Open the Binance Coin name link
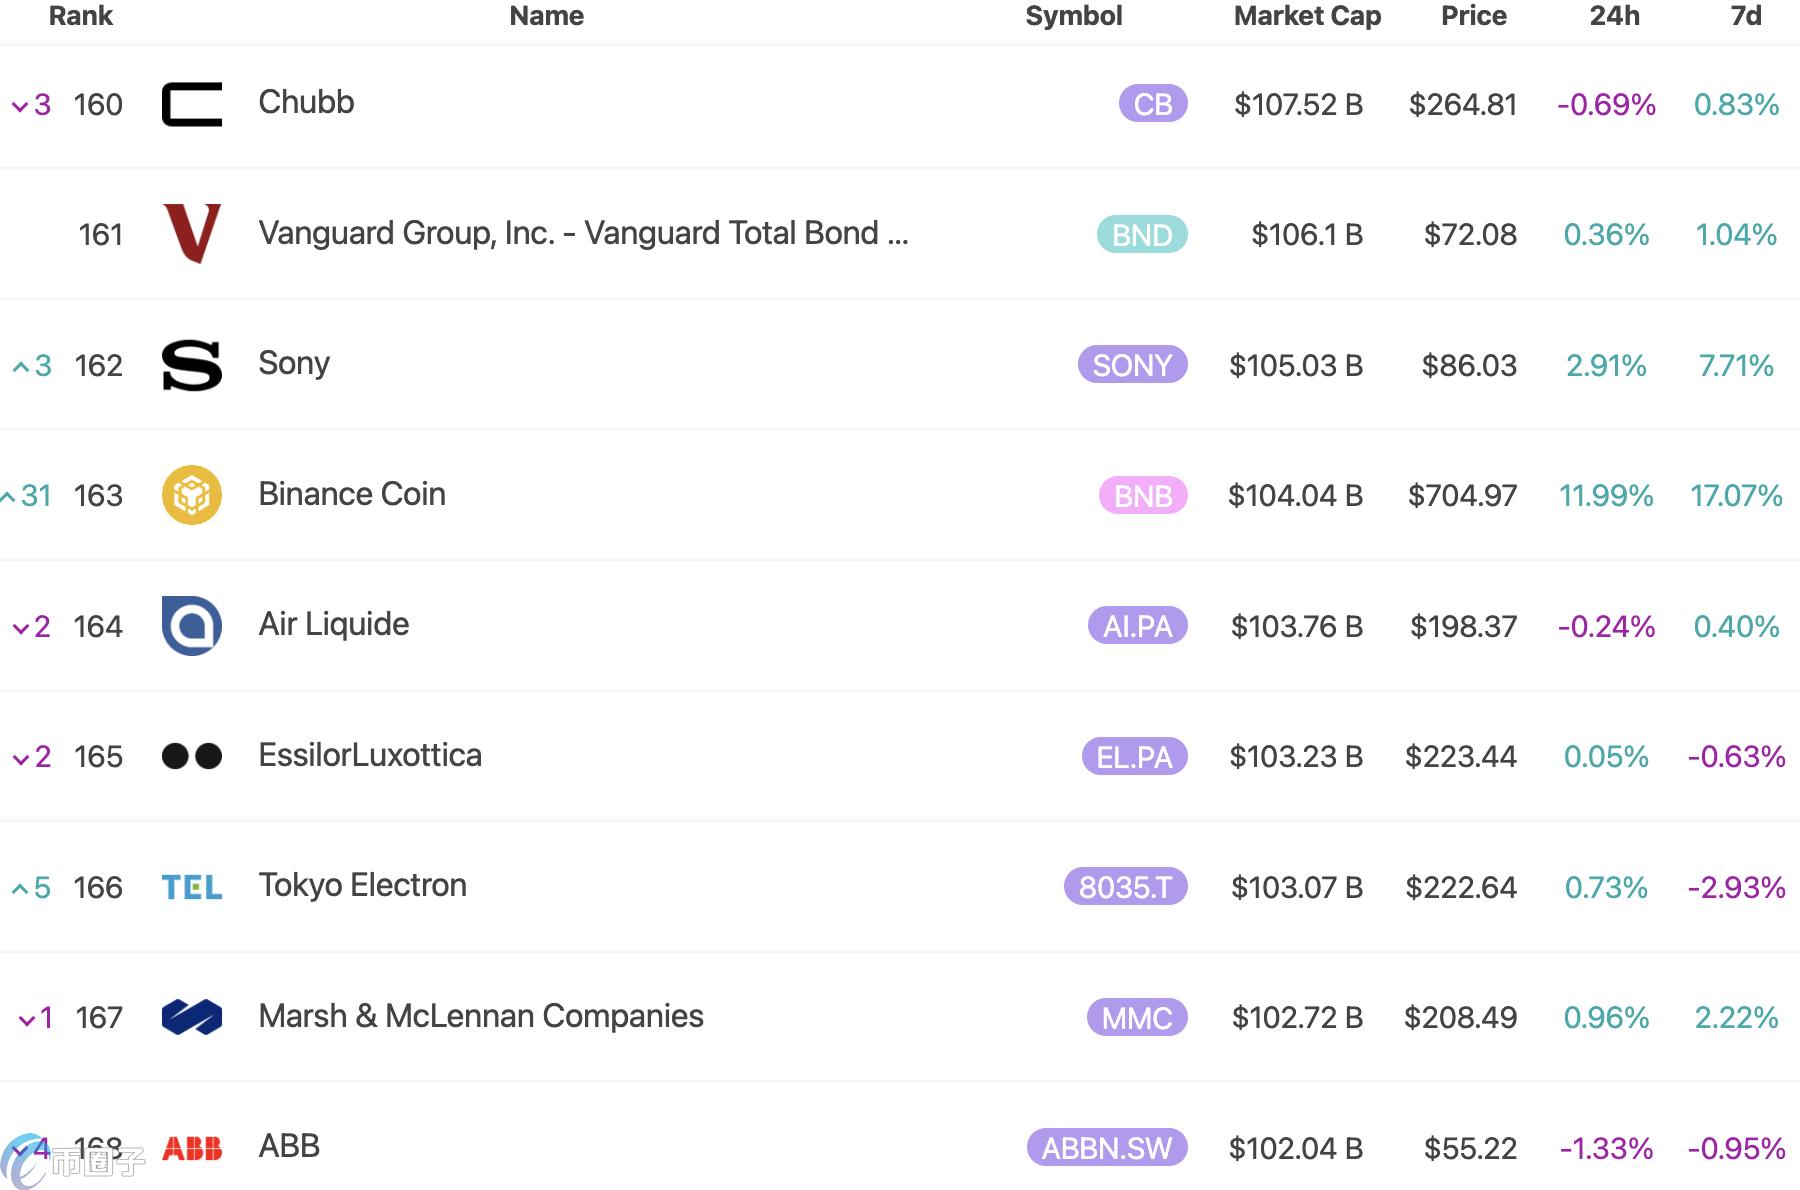This screenshot has width=1800, height=1190. coord(352,494)
